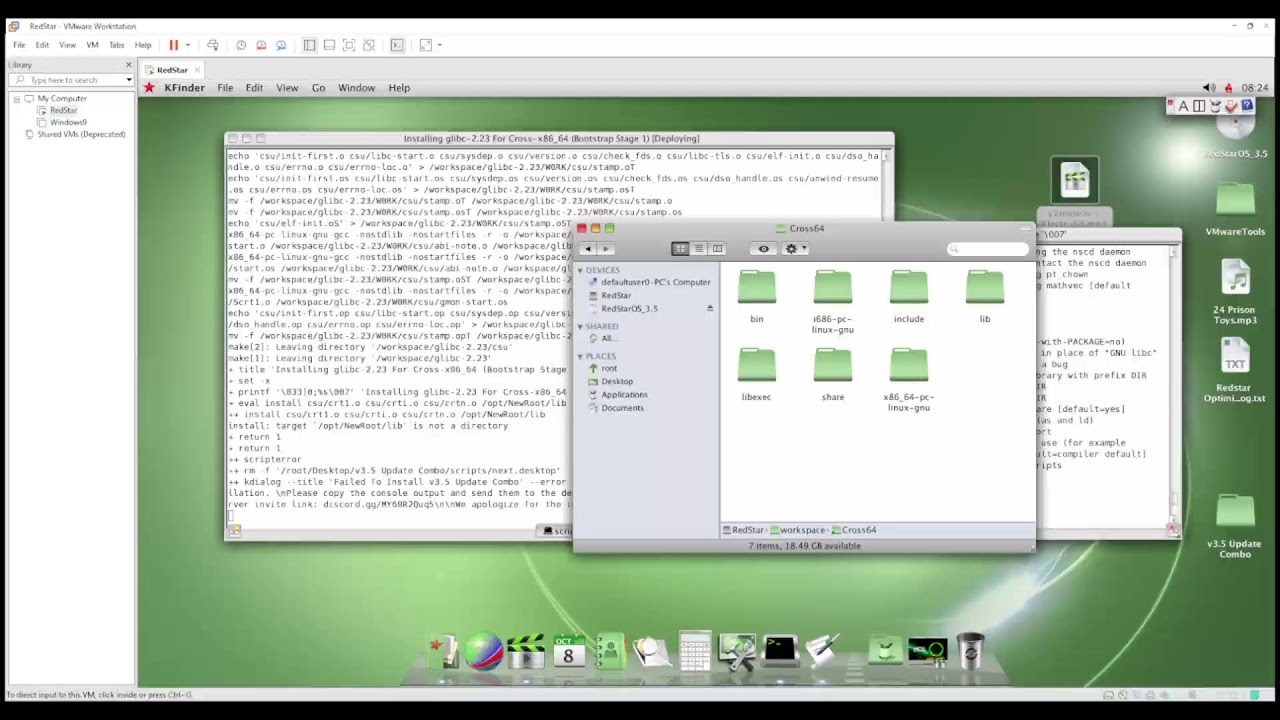
Task: Open the gear action dropdown
Action: click(x=795, y=249)
